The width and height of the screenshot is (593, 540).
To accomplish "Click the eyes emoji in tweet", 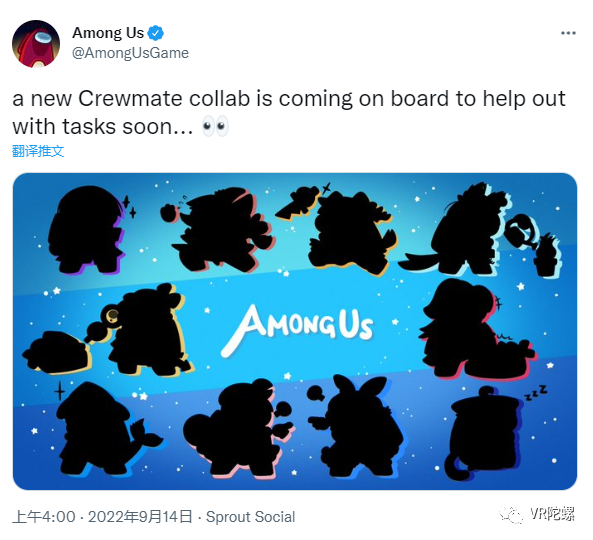I will pyautogui.click(x=215, y=126).
